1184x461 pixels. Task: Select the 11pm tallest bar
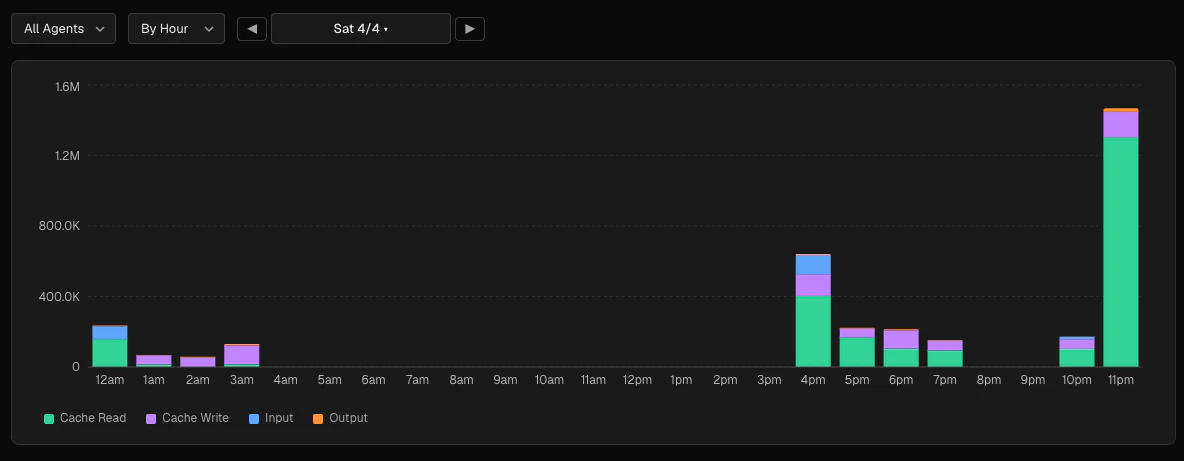(1121, 238)
